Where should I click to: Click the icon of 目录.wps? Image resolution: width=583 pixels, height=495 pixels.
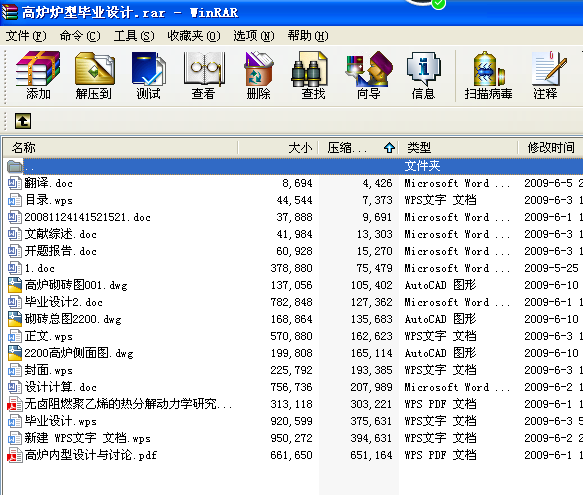pos(15,200)
